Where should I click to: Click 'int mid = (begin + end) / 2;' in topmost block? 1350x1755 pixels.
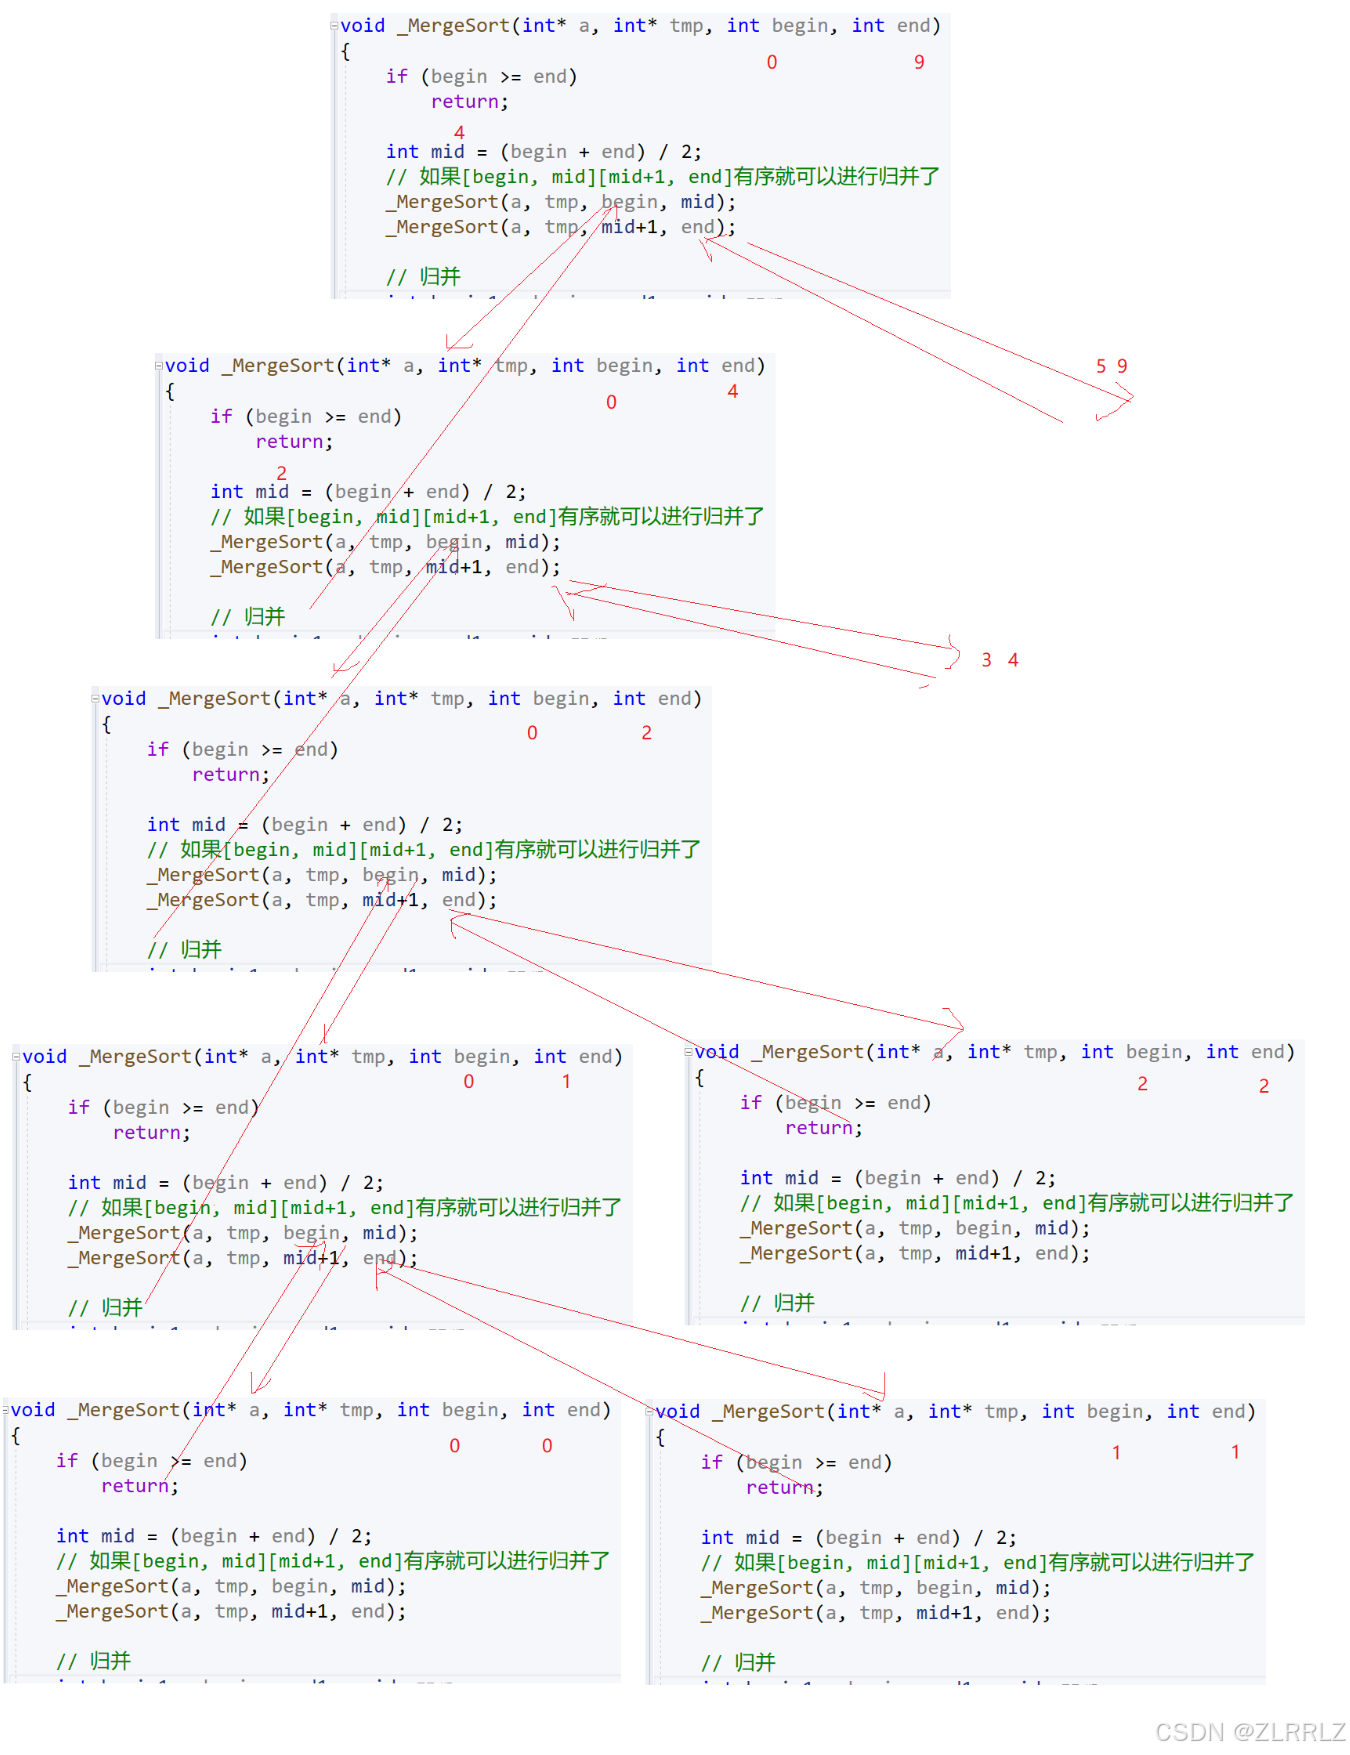tap(544, 152)
